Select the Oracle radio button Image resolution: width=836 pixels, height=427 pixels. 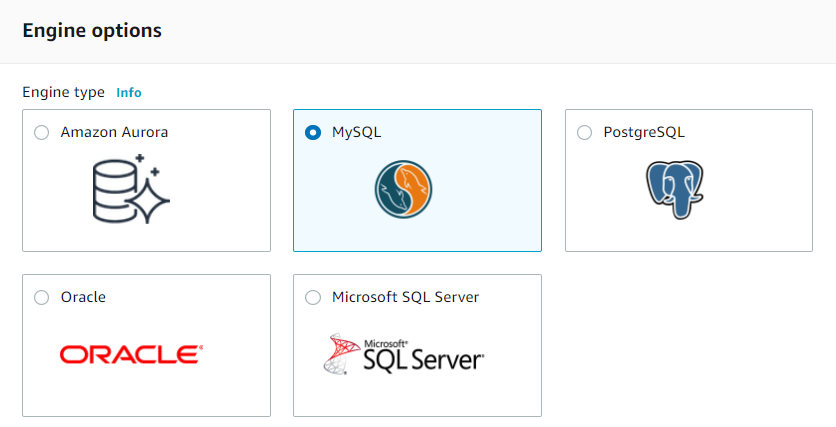[x=41, y=297]
